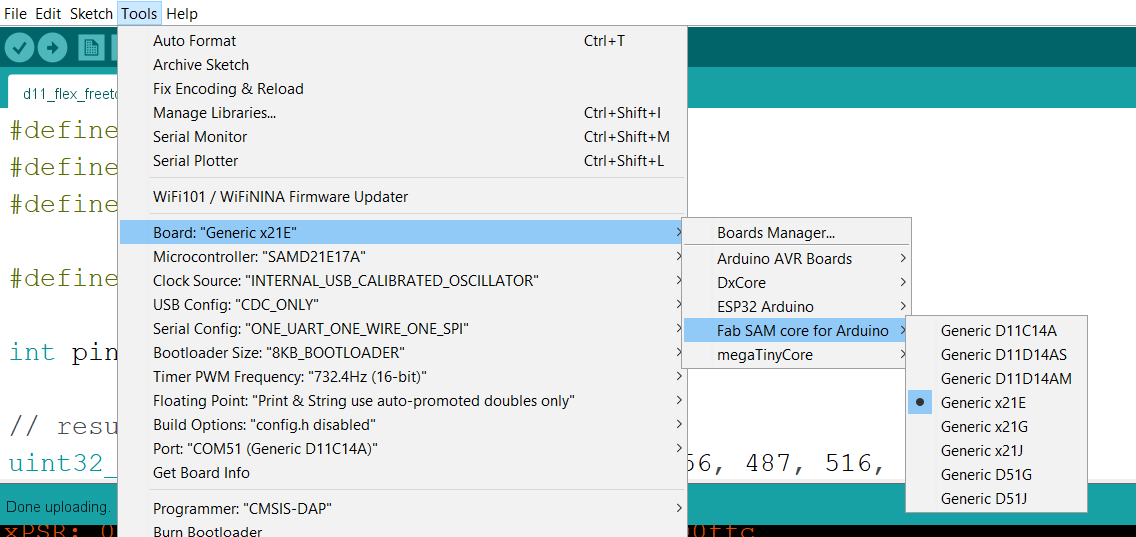Screen dimensions: 1136x537
Task: Expand ESP32 Arduino submenu
Action: pyautogui.click(x=797, y=307)
